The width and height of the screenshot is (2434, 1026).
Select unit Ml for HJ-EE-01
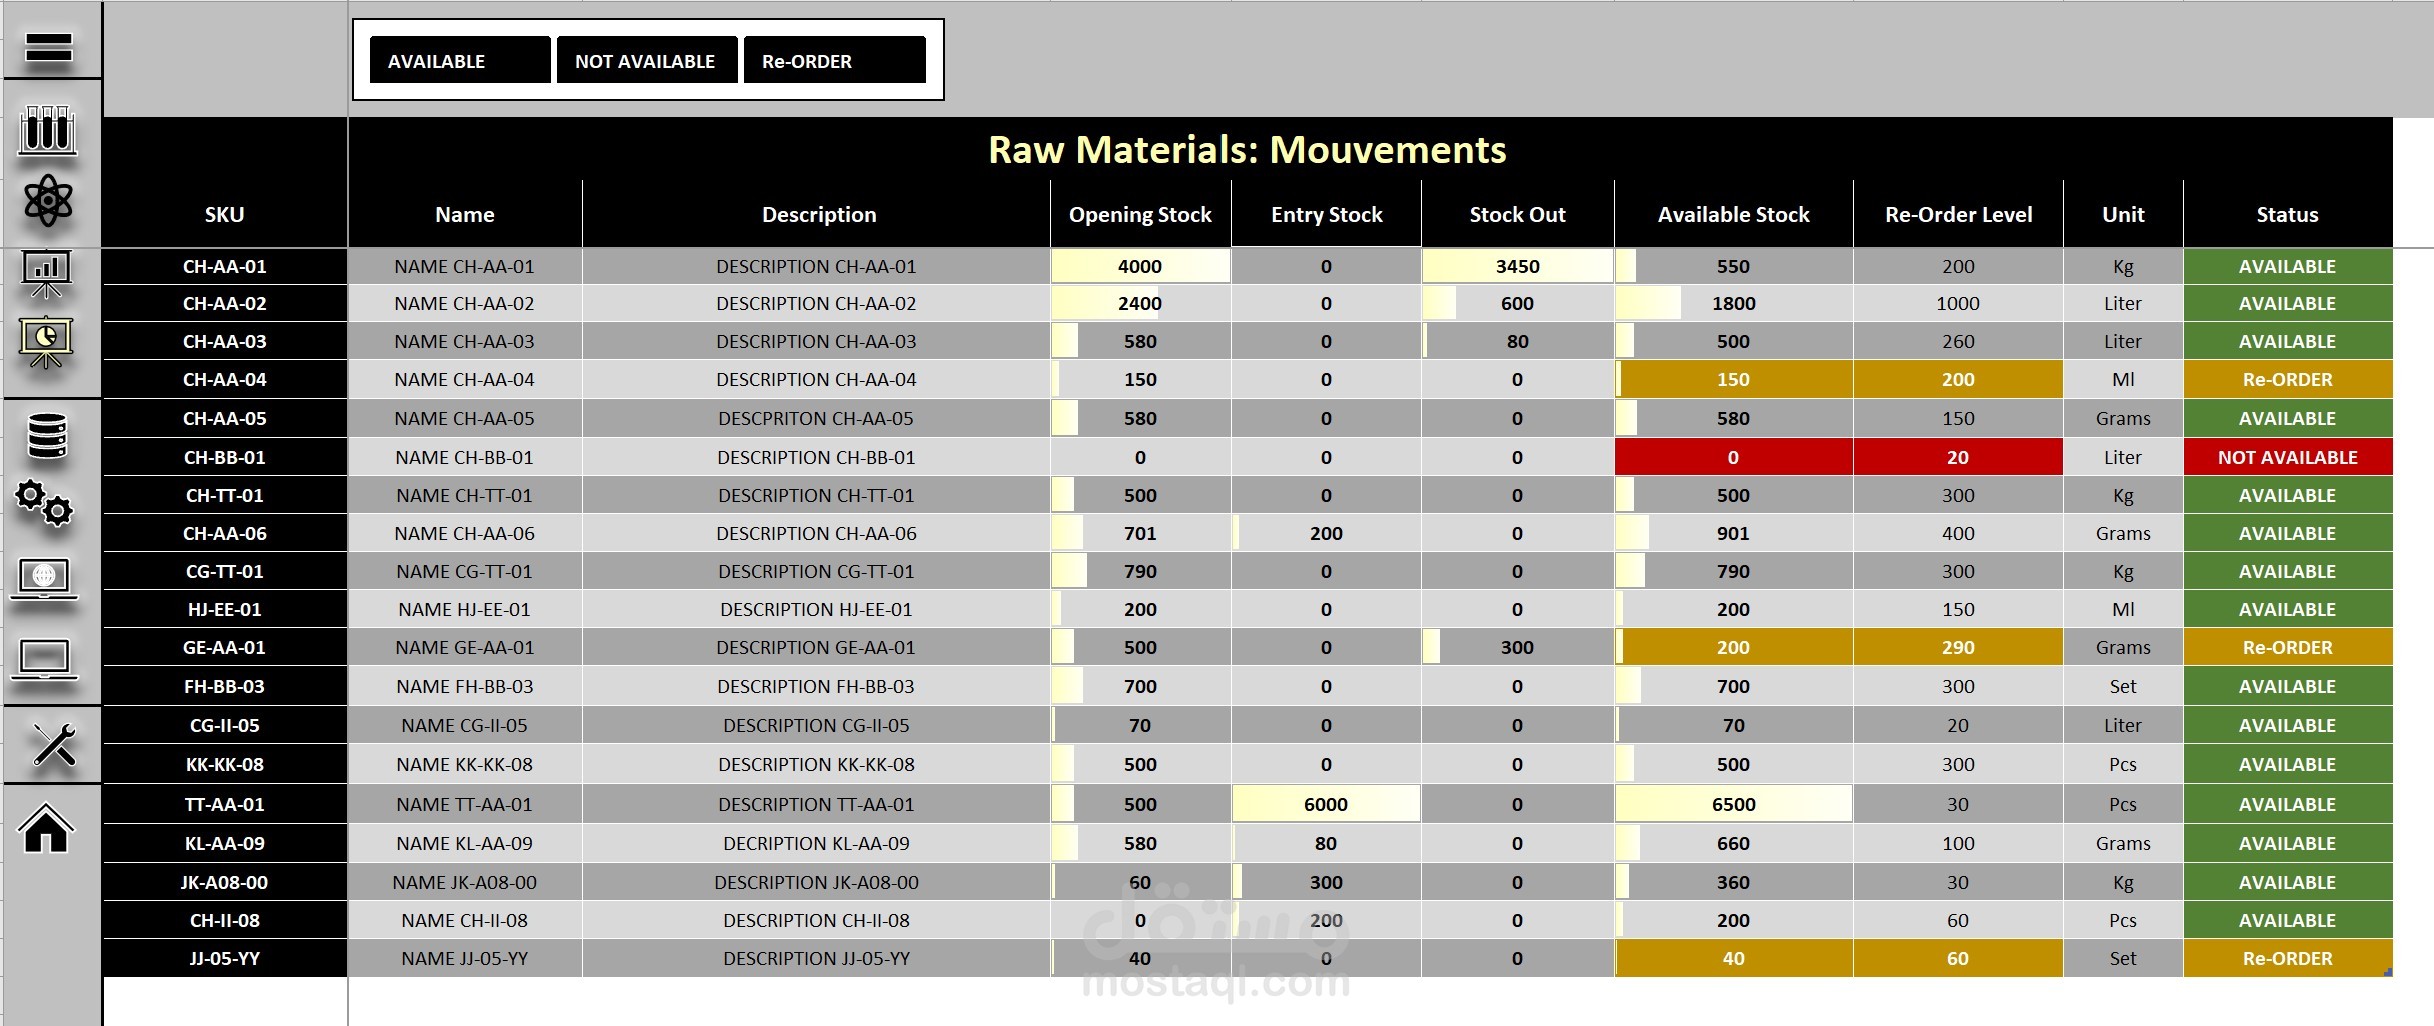(2123, 609)
